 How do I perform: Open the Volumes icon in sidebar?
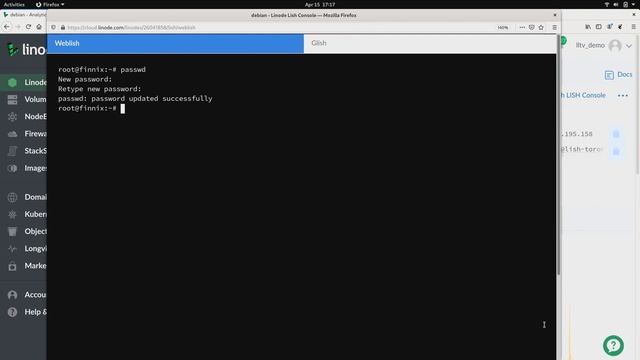click(x=12, y=100)
